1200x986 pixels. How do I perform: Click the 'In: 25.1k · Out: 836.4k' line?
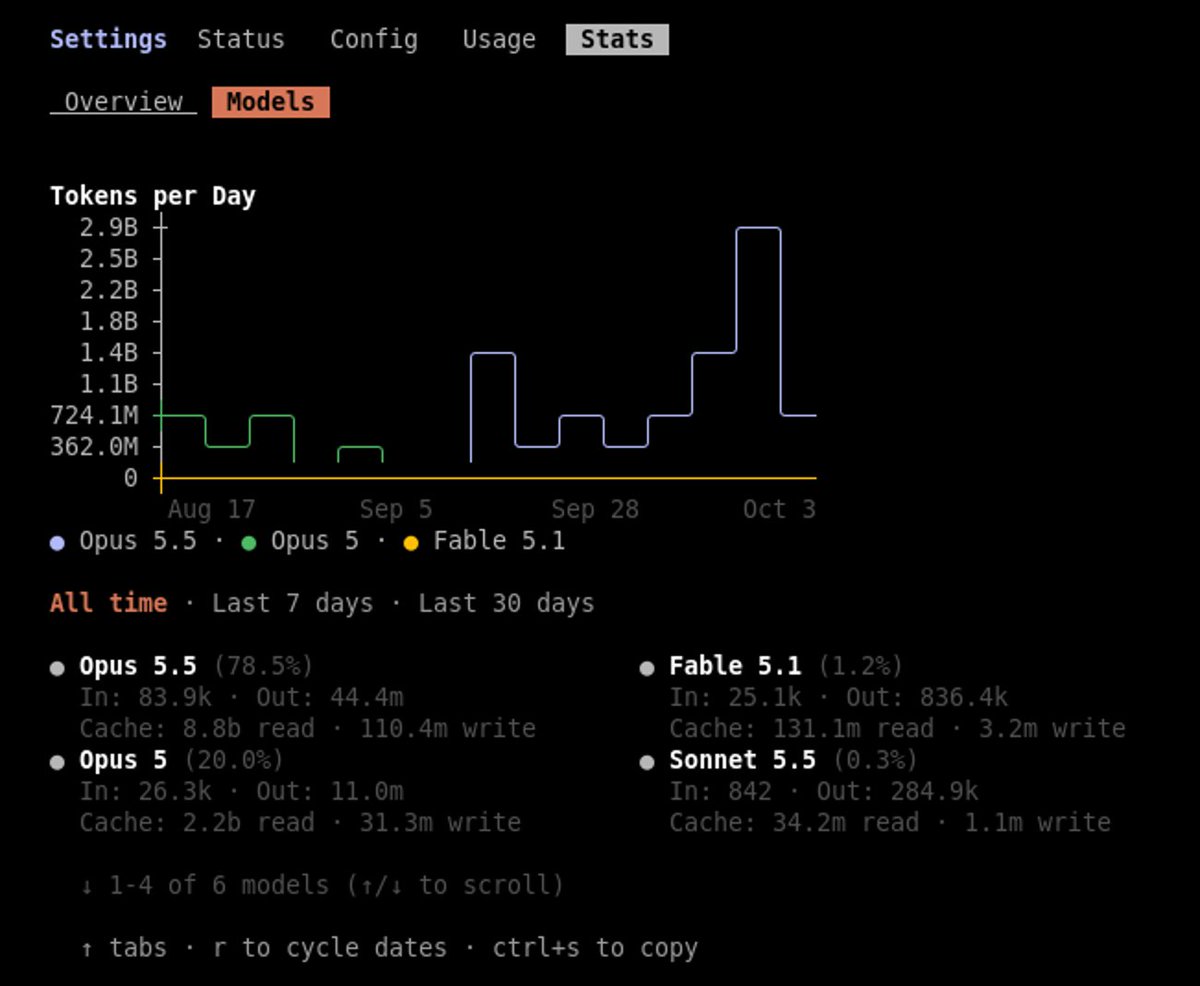[x=838, y=697]
